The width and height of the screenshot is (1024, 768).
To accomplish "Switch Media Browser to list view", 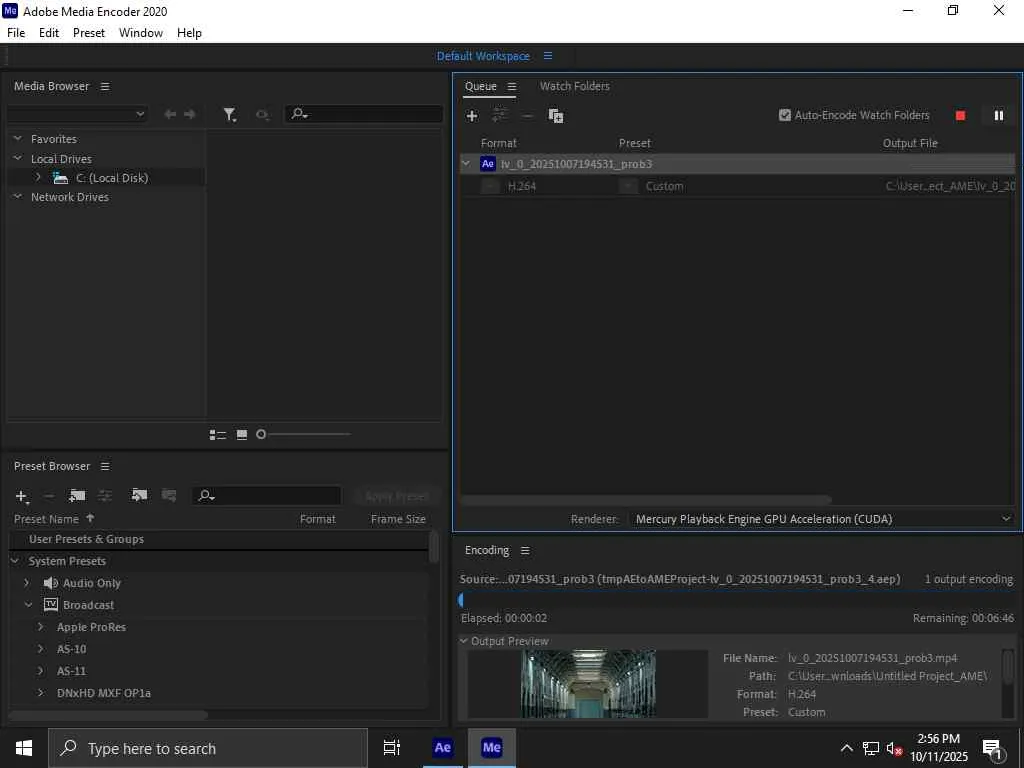I will point(217,435).
